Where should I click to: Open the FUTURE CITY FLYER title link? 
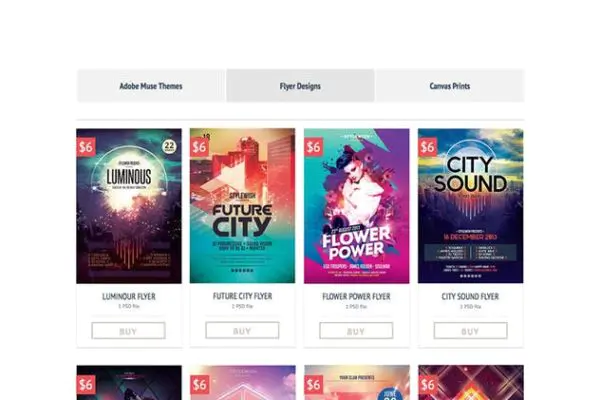(242, 296)
